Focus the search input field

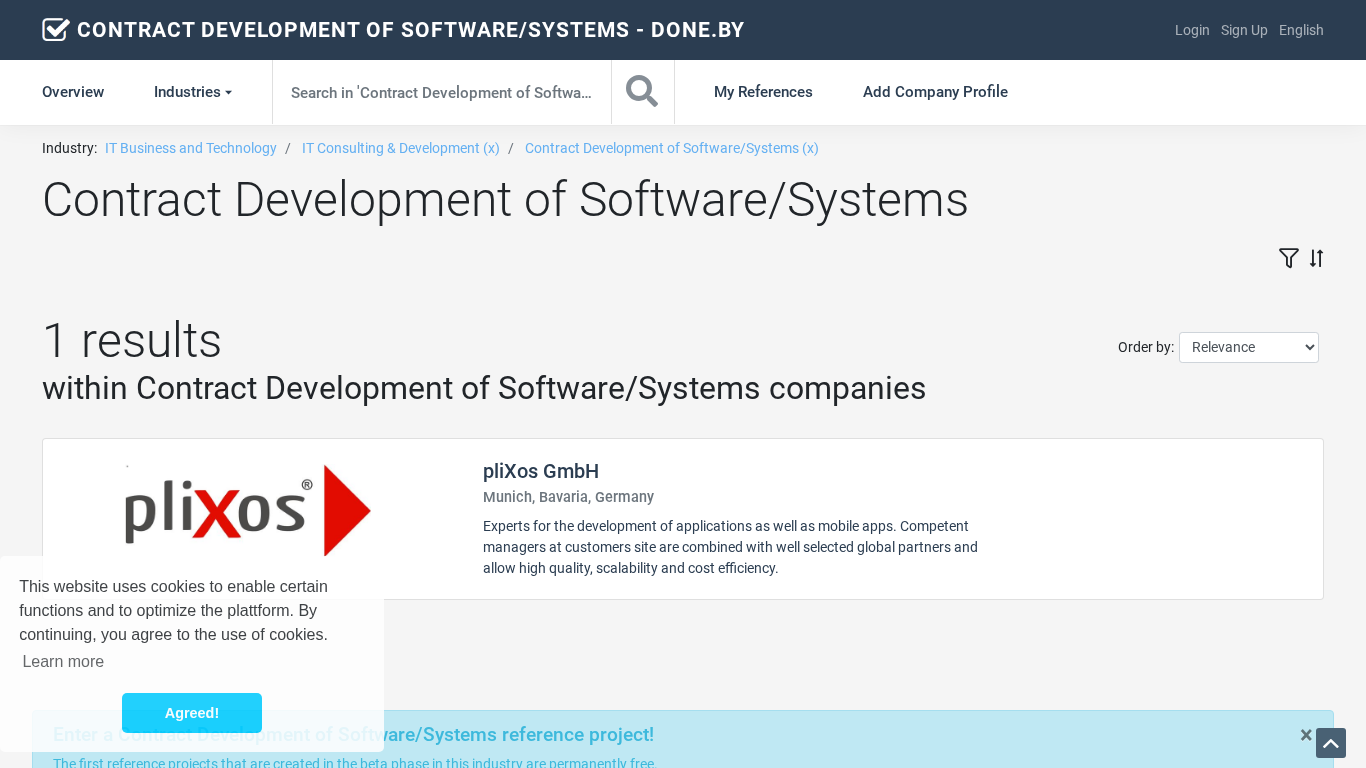(x=441, y=92)
